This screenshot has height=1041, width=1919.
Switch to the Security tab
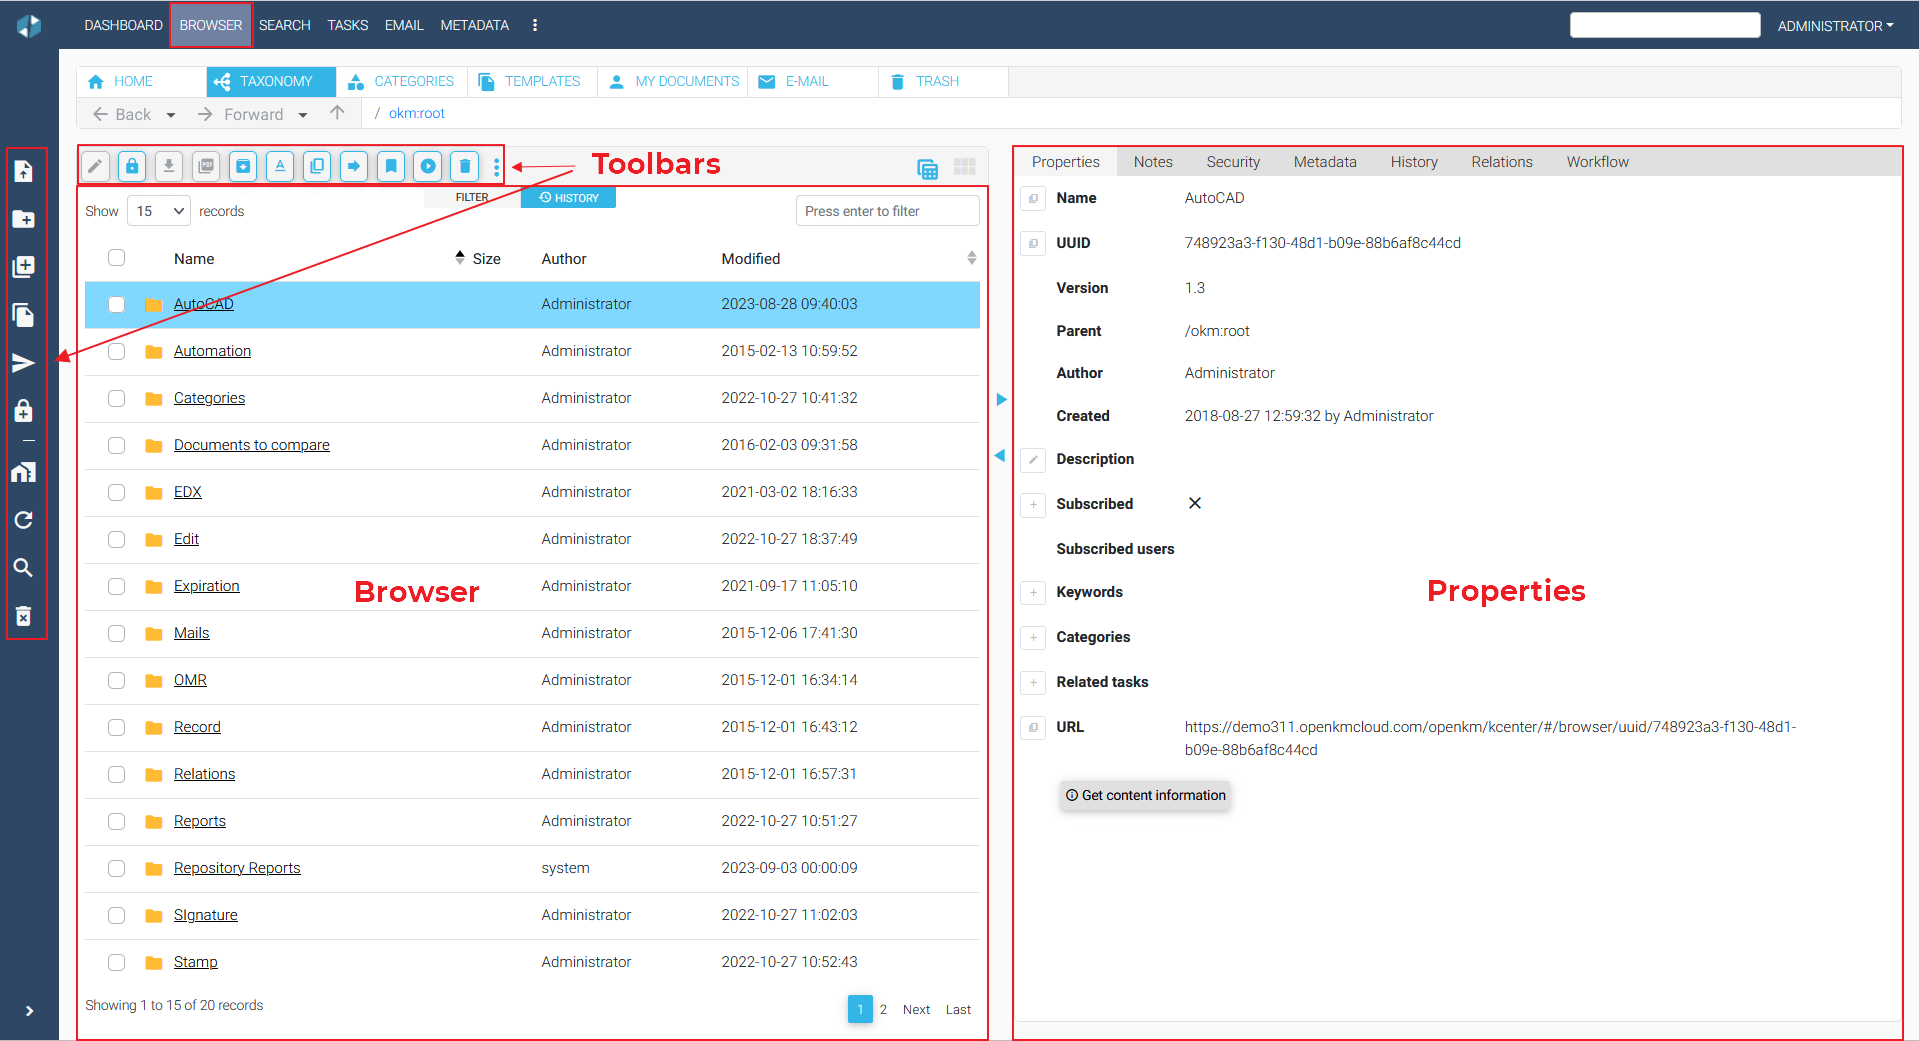pyautogui.click(x=1232, y=162)
